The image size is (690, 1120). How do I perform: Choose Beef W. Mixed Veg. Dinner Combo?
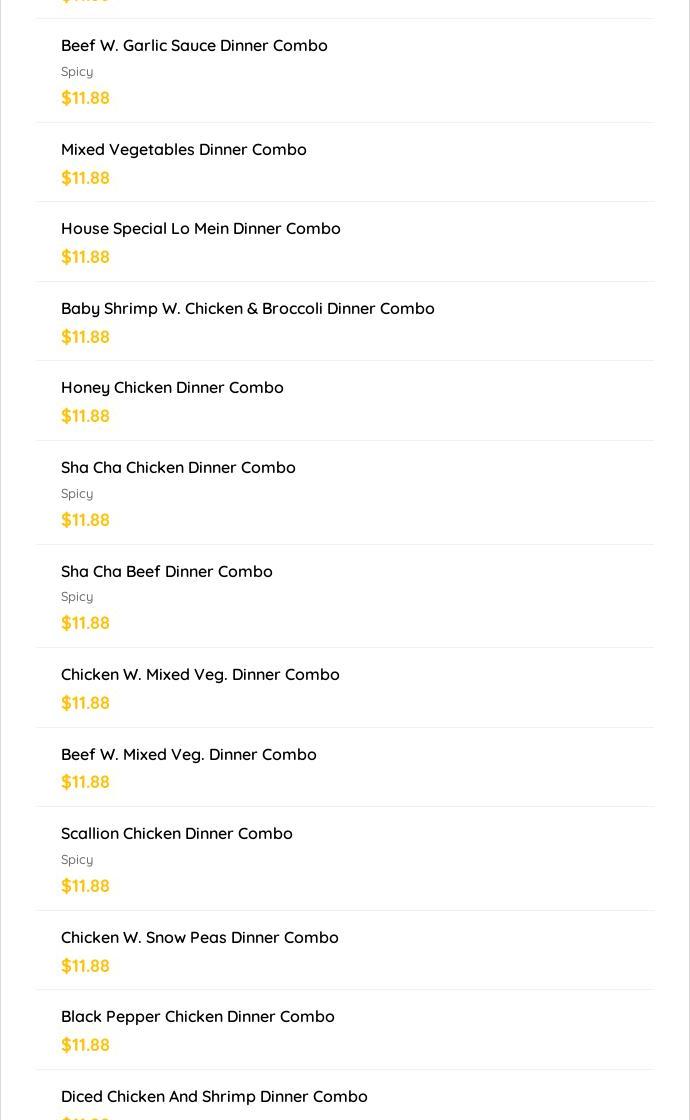[x=345, y=767]
